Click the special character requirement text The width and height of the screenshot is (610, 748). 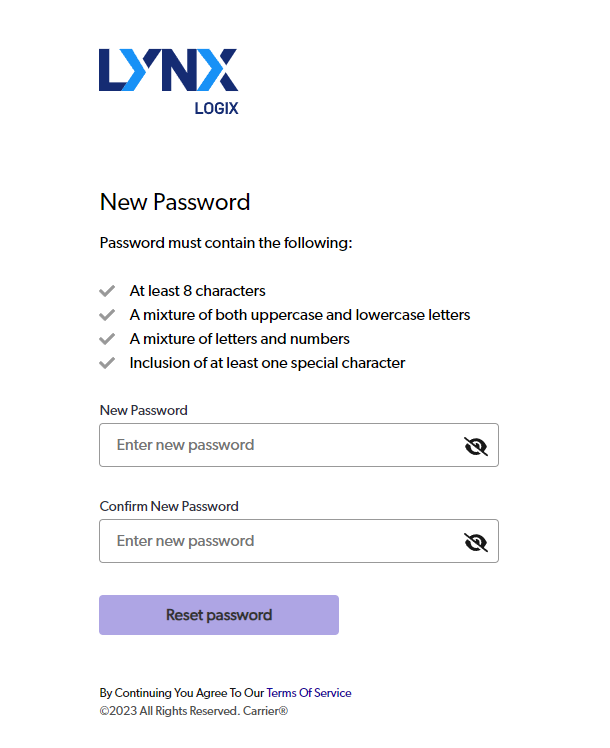click(x=267, y=363)
